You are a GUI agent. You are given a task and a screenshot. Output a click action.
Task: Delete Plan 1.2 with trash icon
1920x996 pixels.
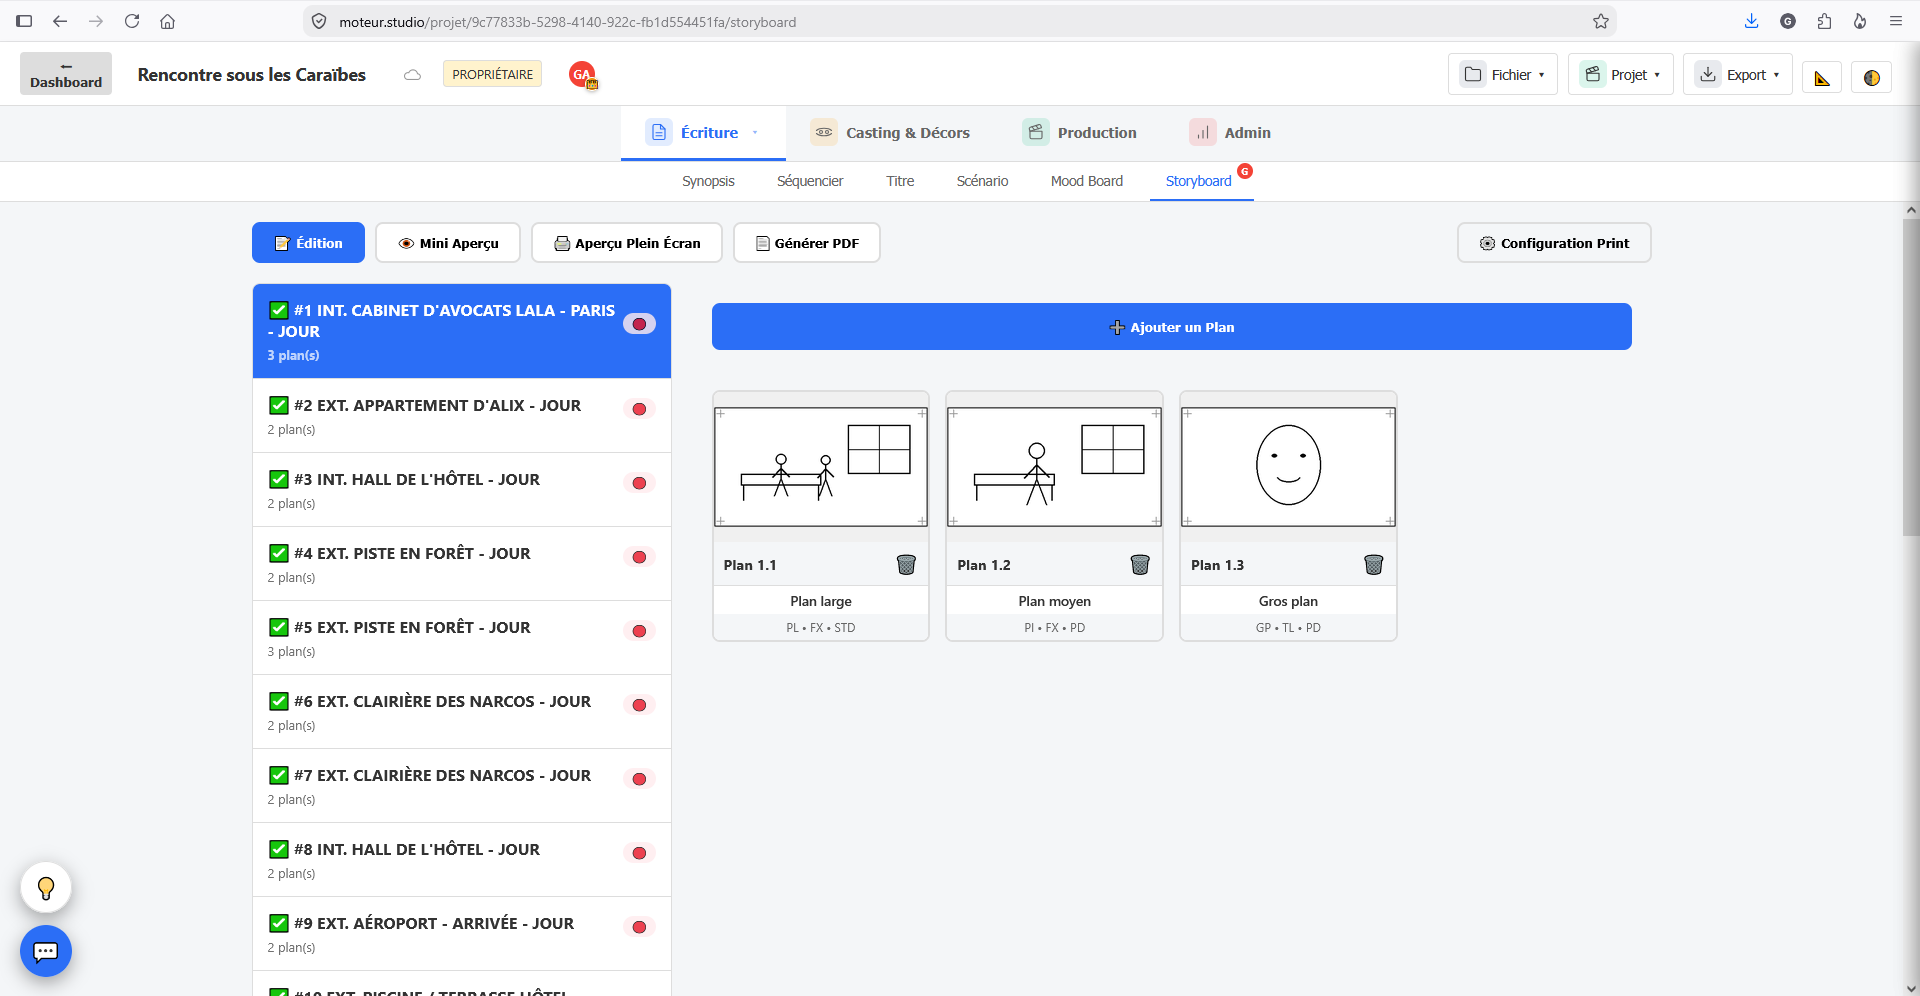pyautogui.click(x=1140, y=565)
